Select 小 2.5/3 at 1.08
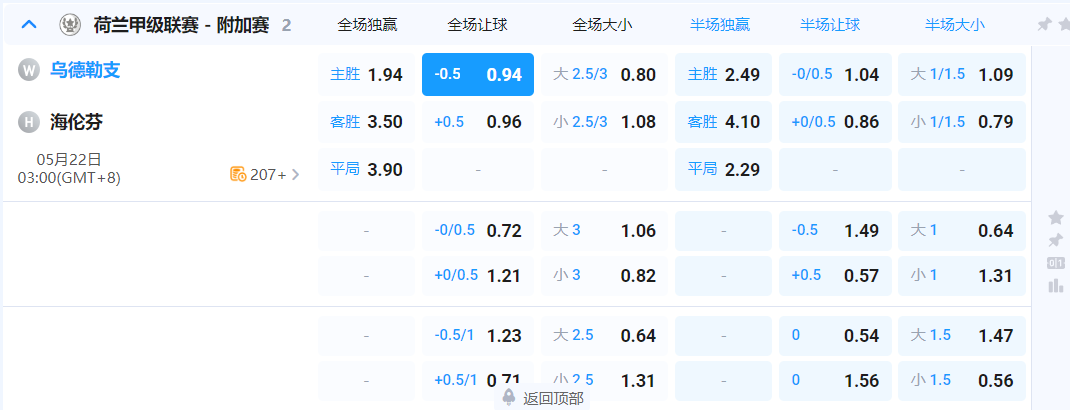This screenshot has width=1070, height=410. 605,122
